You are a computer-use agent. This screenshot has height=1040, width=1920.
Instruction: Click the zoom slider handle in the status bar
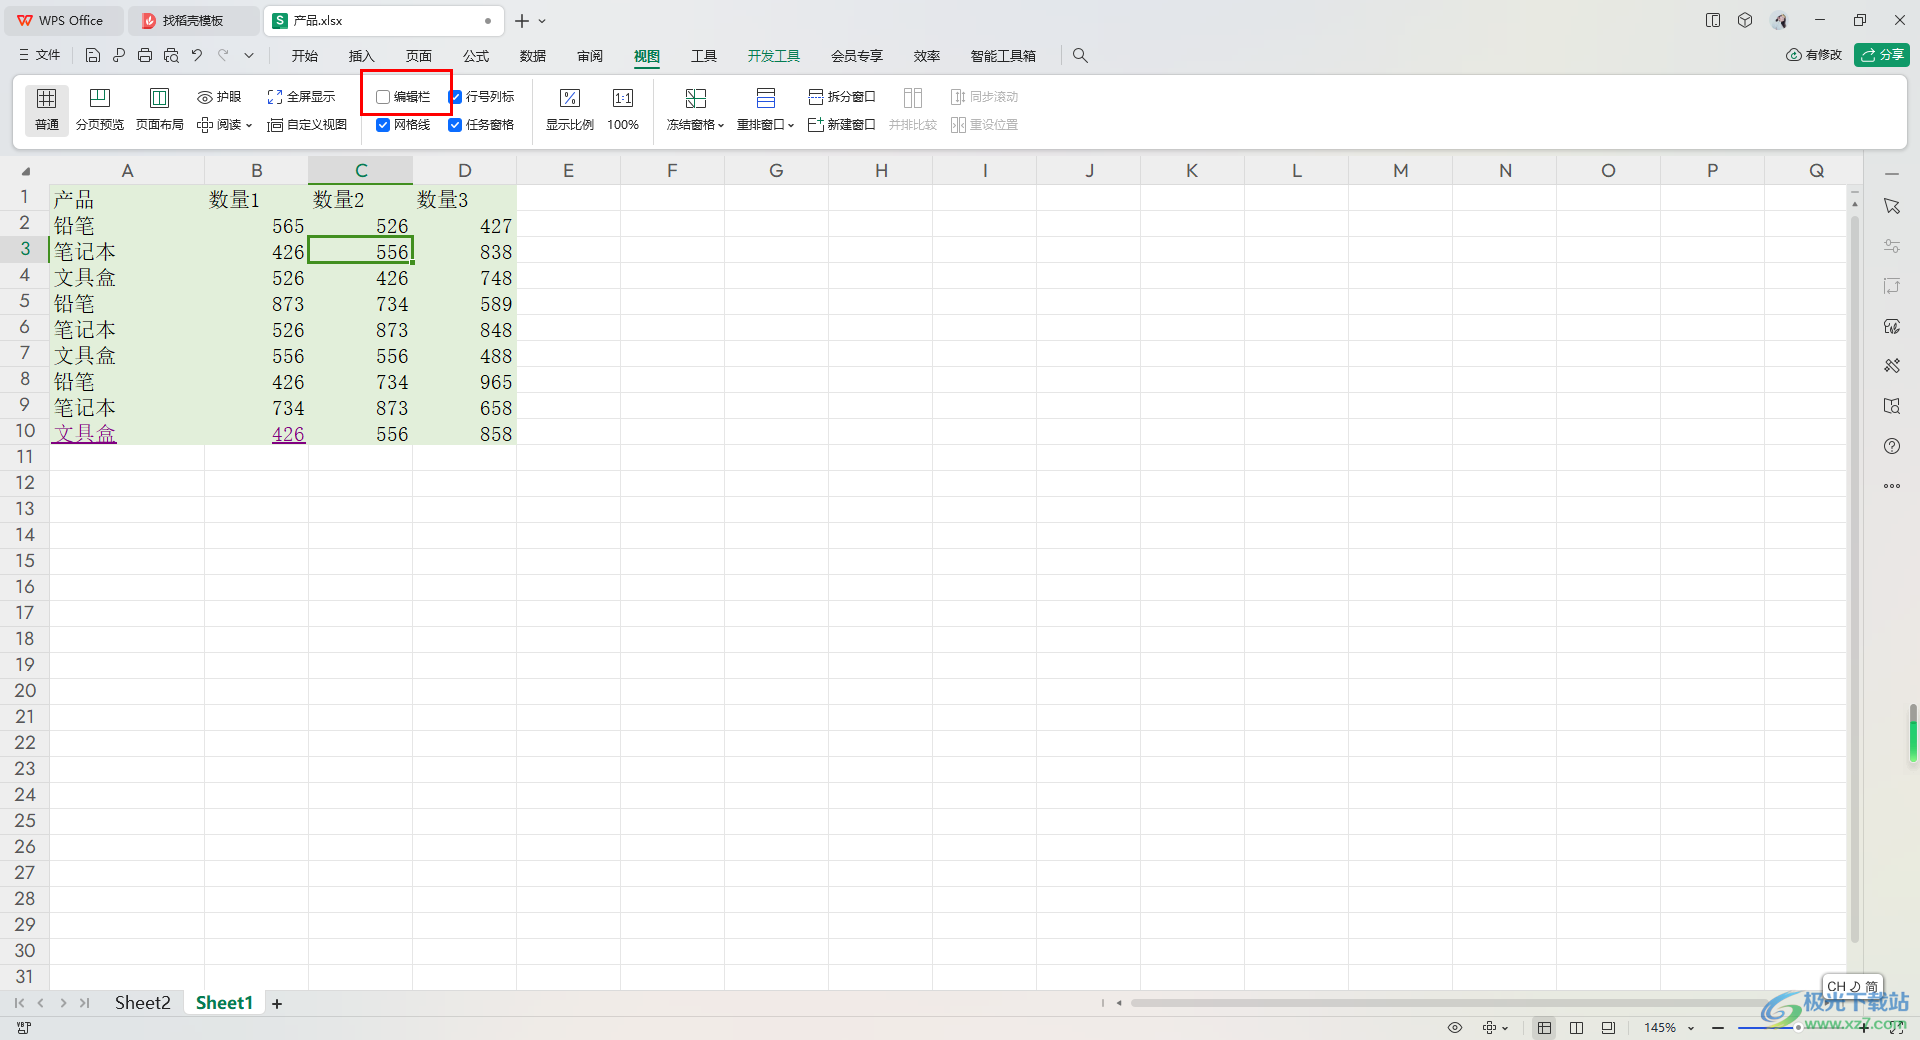tap(1797, 1028)
